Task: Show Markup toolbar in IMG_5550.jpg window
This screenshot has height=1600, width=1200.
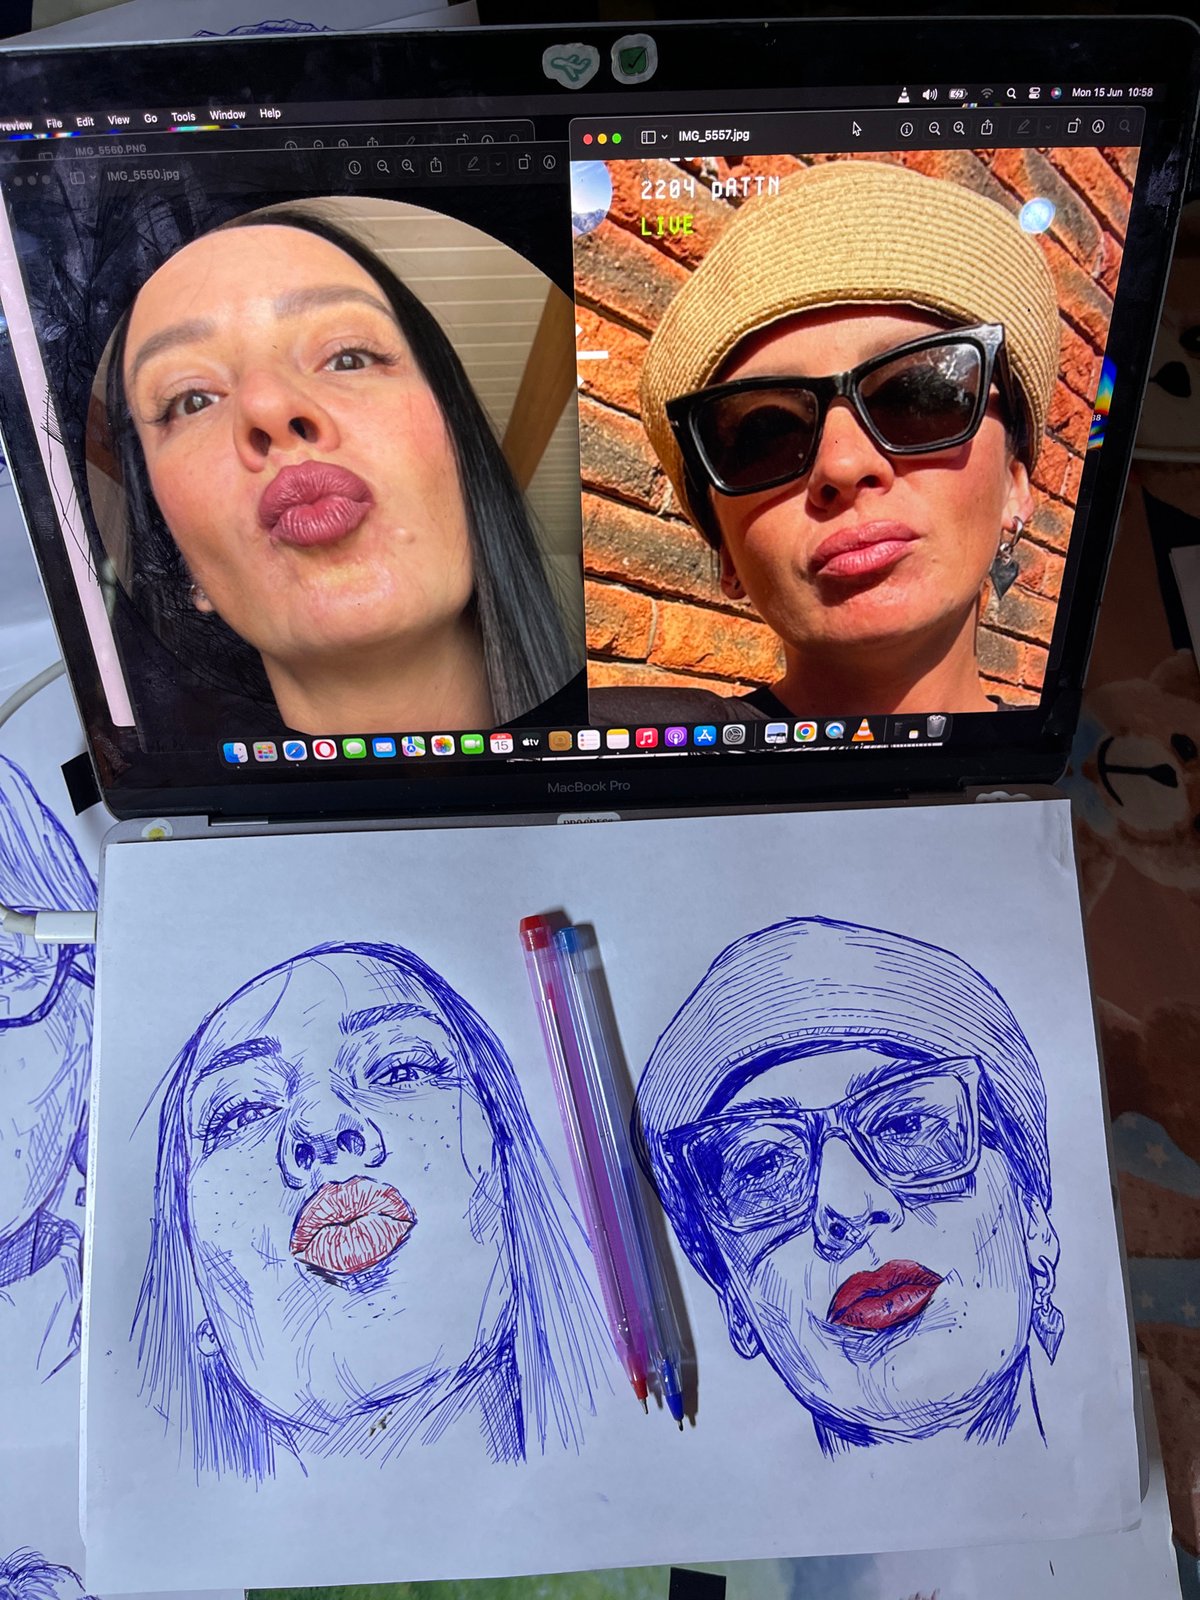Action: (549, 161)
